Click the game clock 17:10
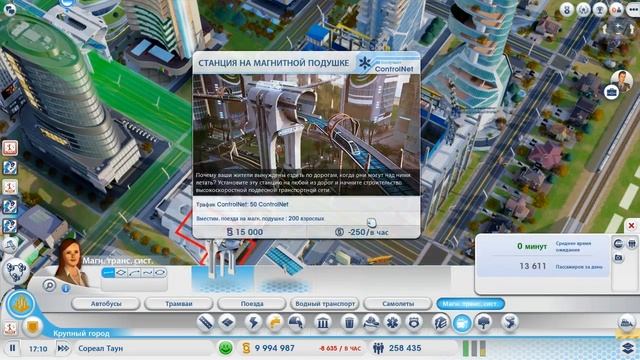 (38, 349)
